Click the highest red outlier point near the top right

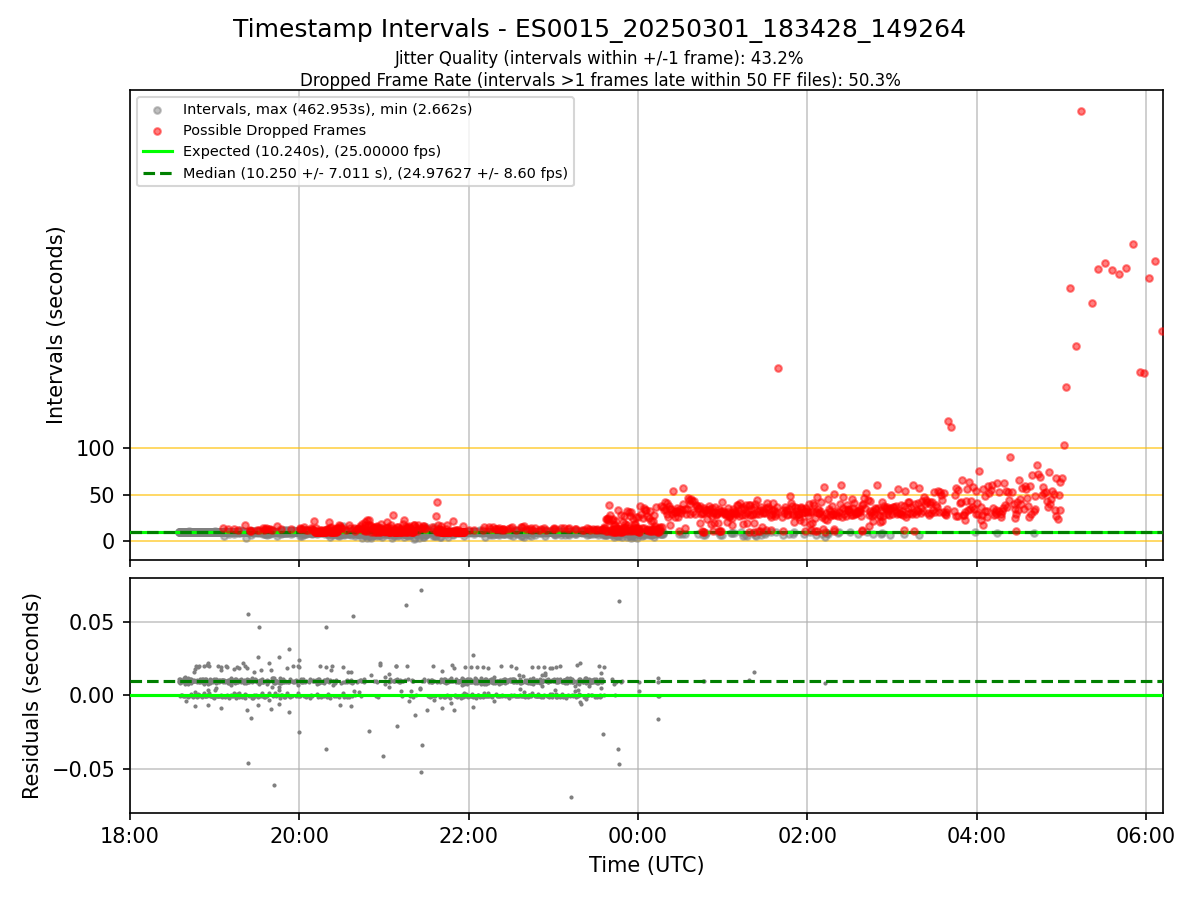[x=1081, y=111]
